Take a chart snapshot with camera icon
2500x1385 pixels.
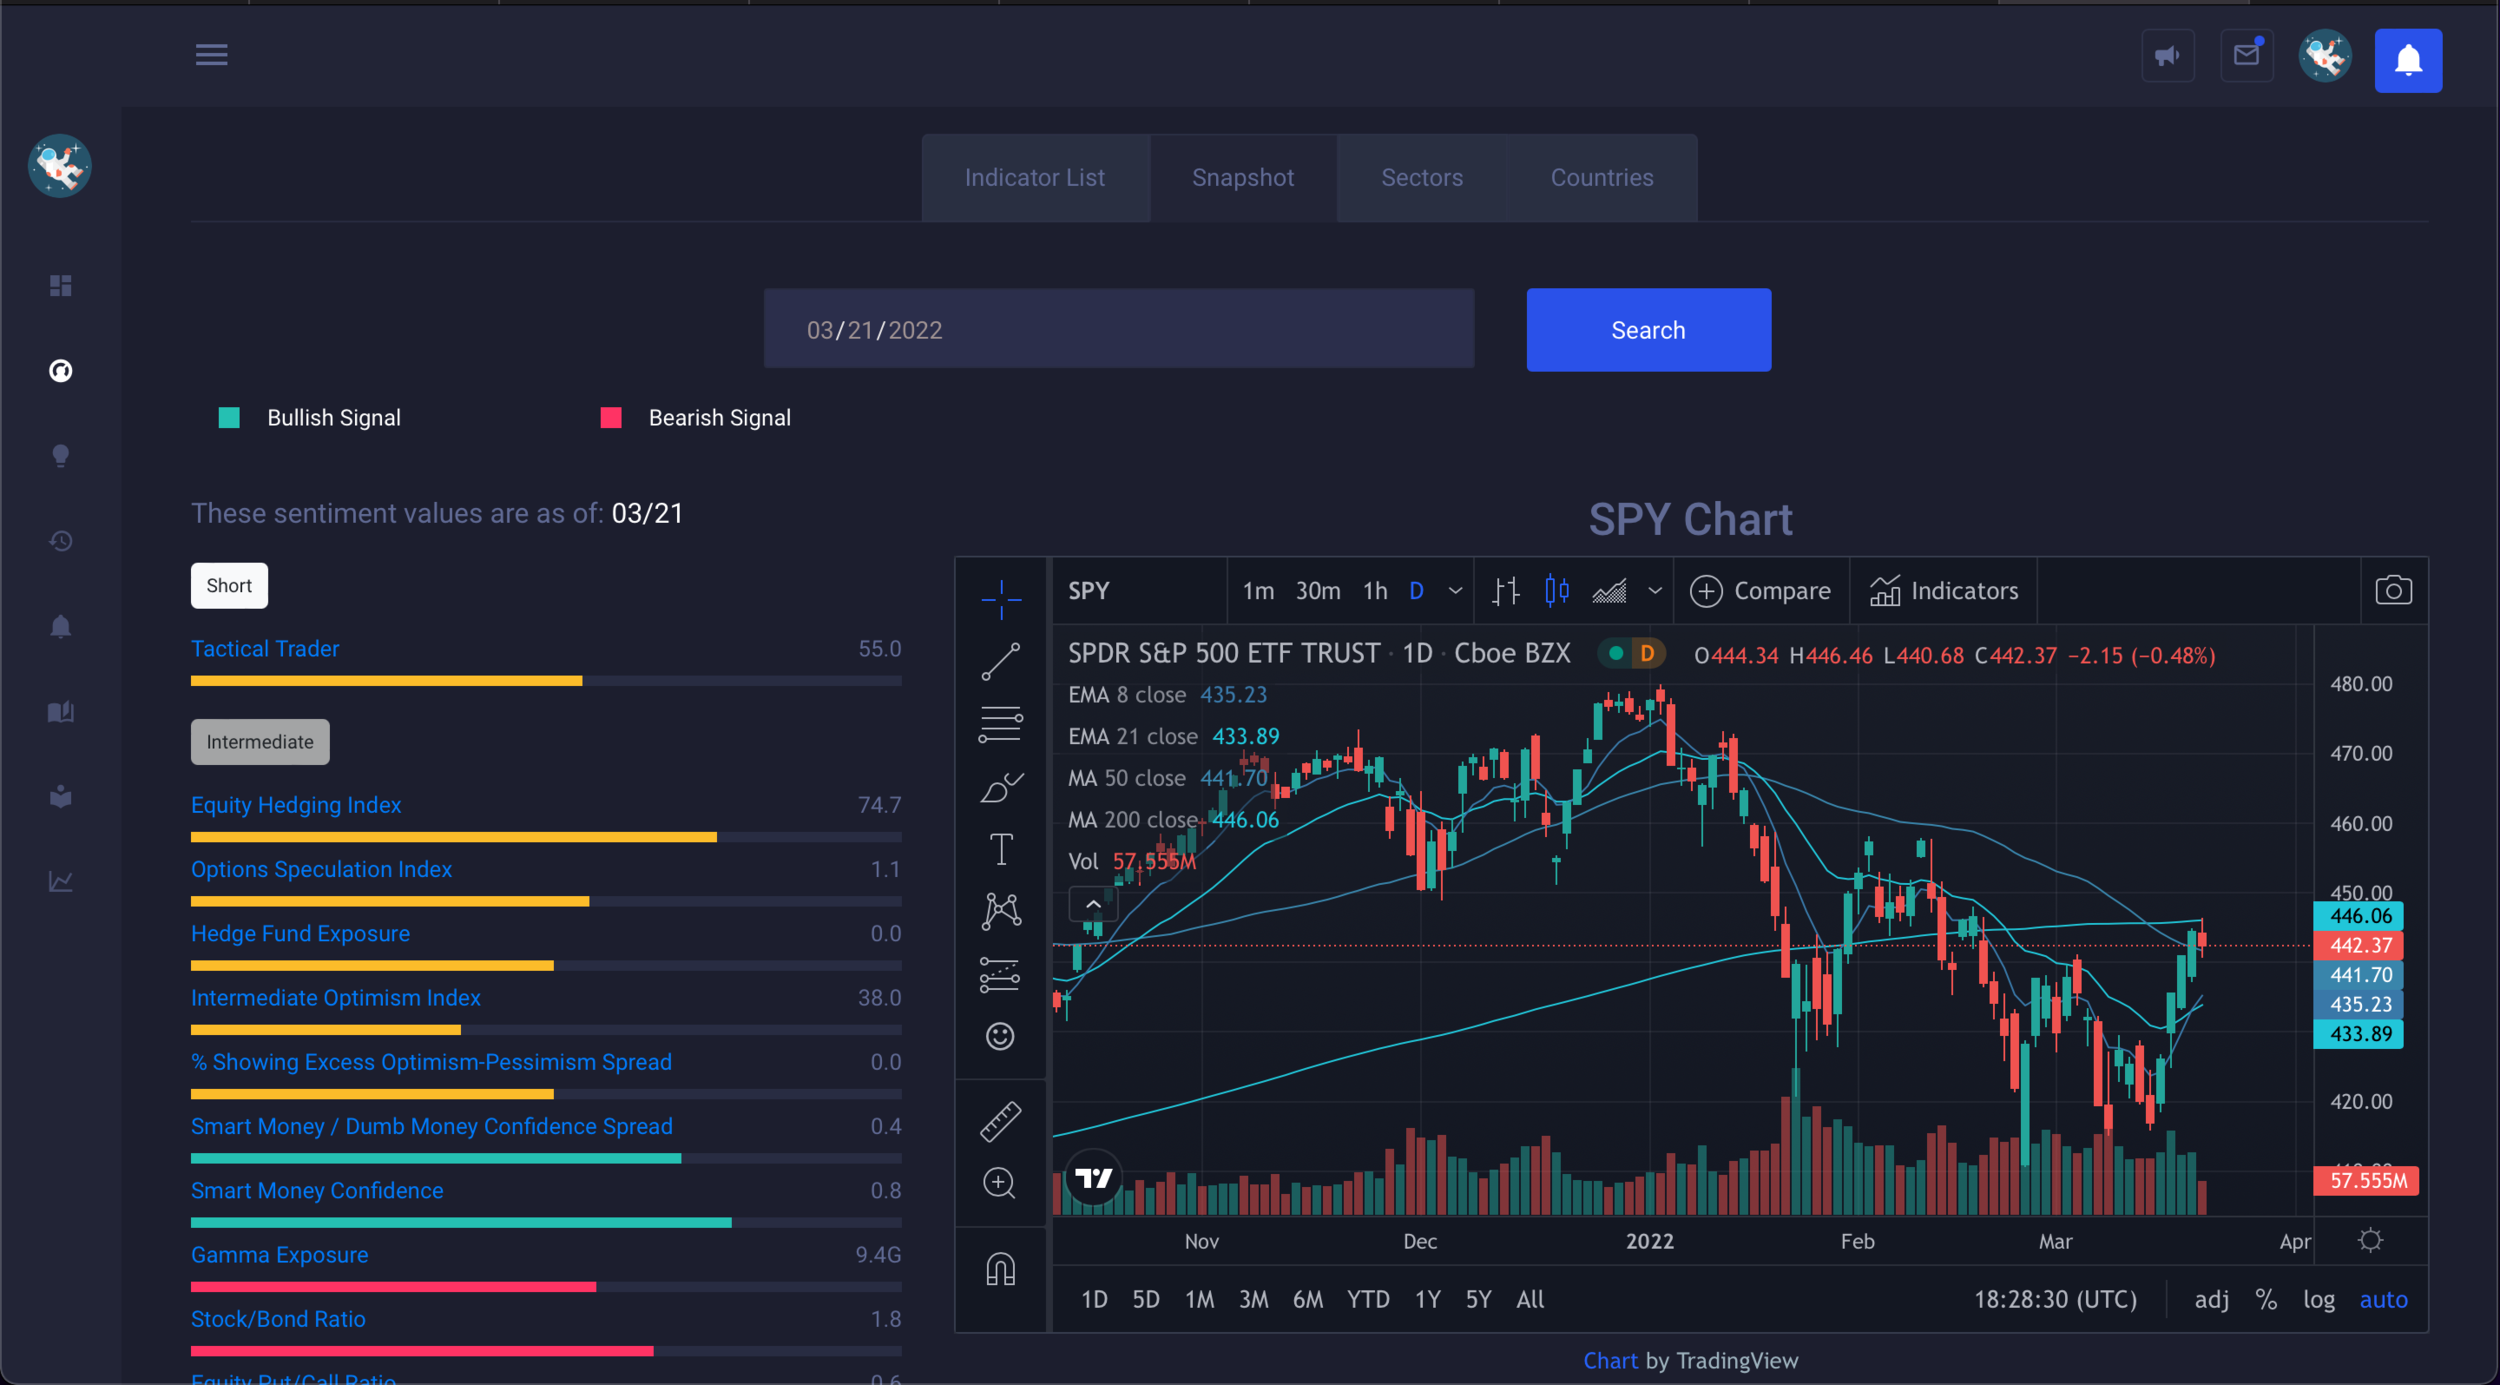2393,591
